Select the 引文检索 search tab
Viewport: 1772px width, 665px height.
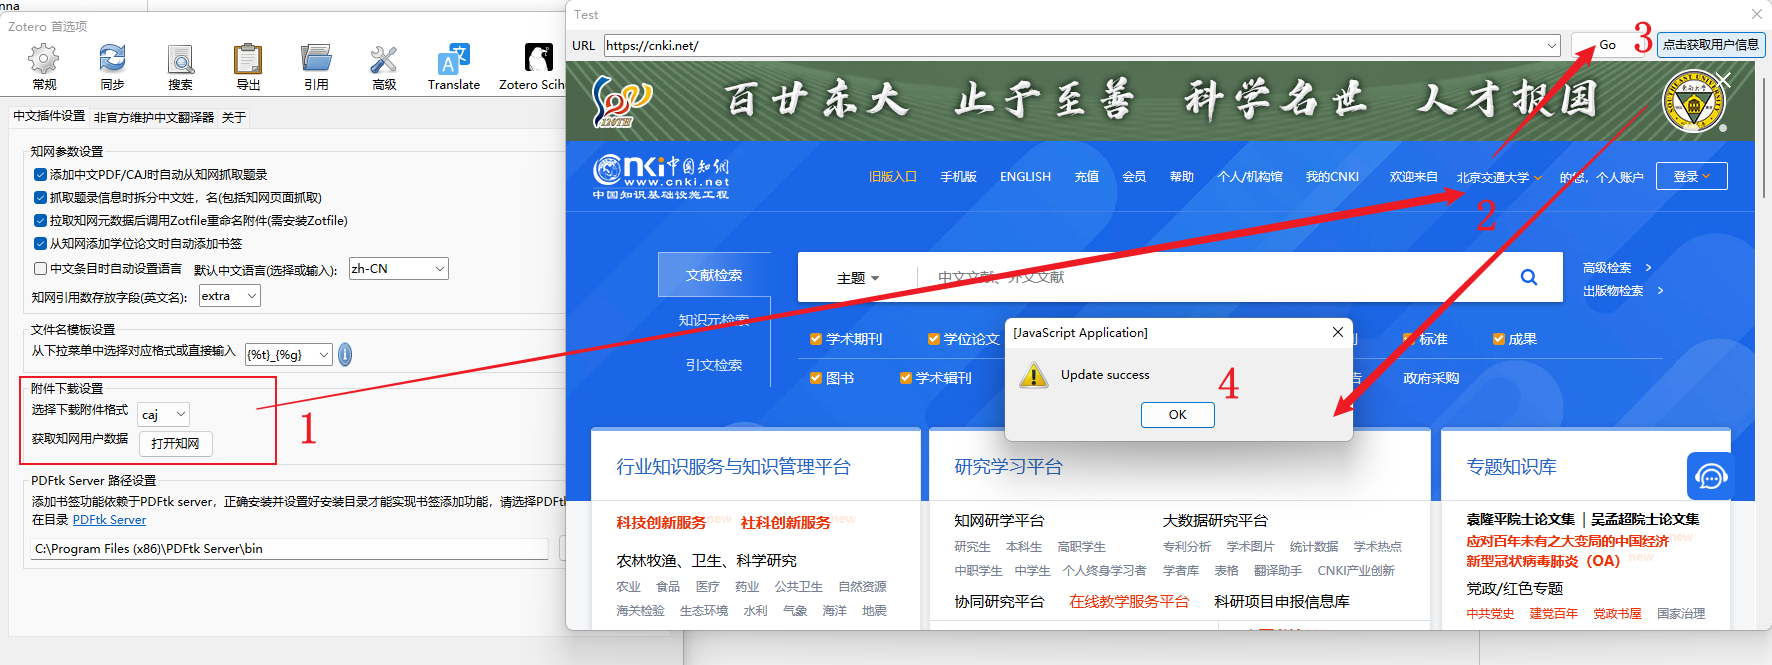coord(714,365)
